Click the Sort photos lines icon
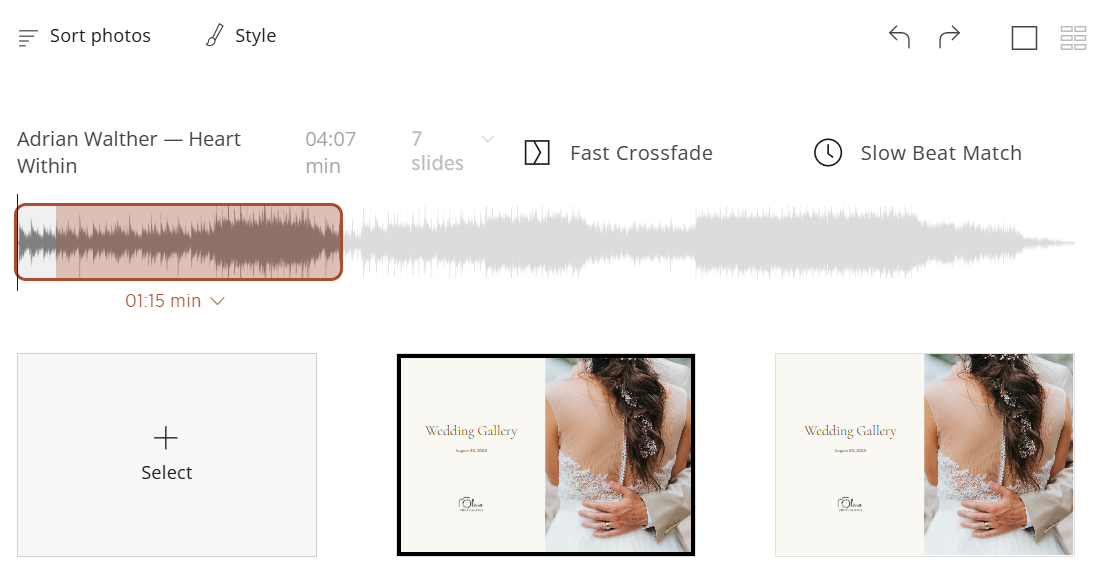Image resolution: width=1103 pixels, height=573 pixels. click(27, 37)
